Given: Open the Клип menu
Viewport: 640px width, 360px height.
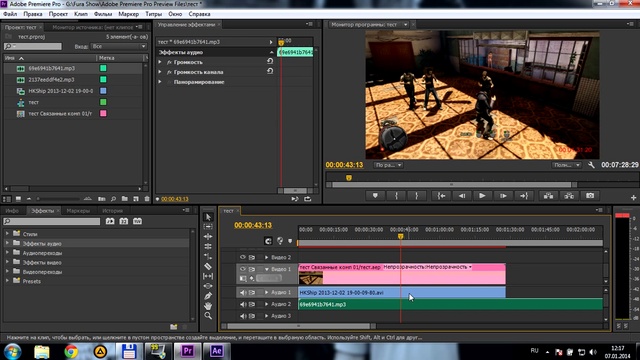Looking at the screenshot, I should (x=80, y=14).
